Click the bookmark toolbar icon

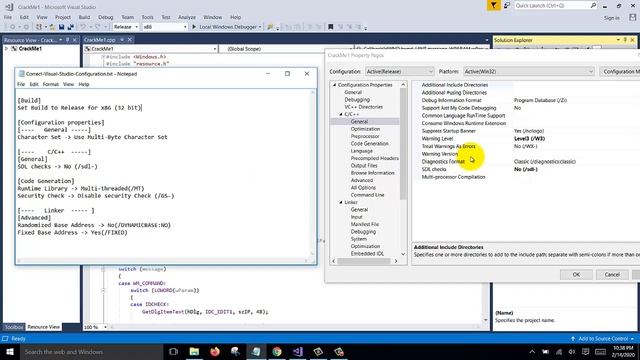click(331, 27)
